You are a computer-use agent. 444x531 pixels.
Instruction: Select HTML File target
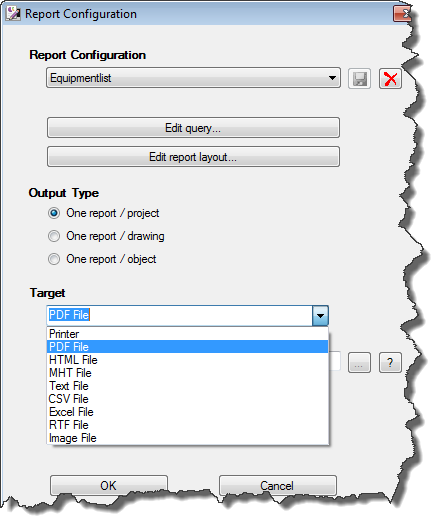coord(187,360)
